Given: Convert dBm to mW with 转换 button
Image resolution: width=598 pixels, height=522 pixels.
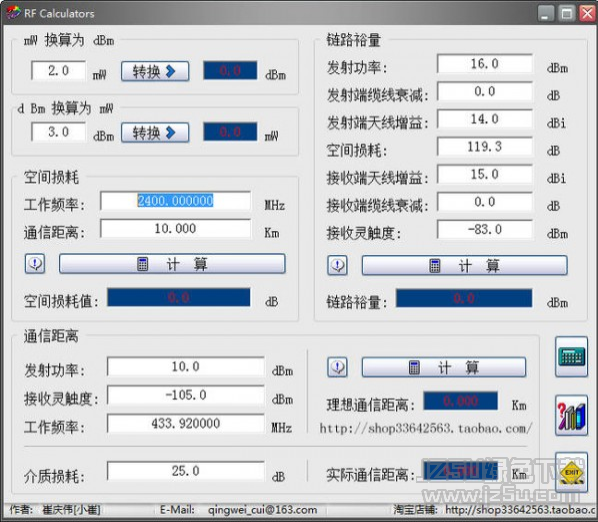Looking at the screenshot, I should pyautogui.click(x=155, y=132).
